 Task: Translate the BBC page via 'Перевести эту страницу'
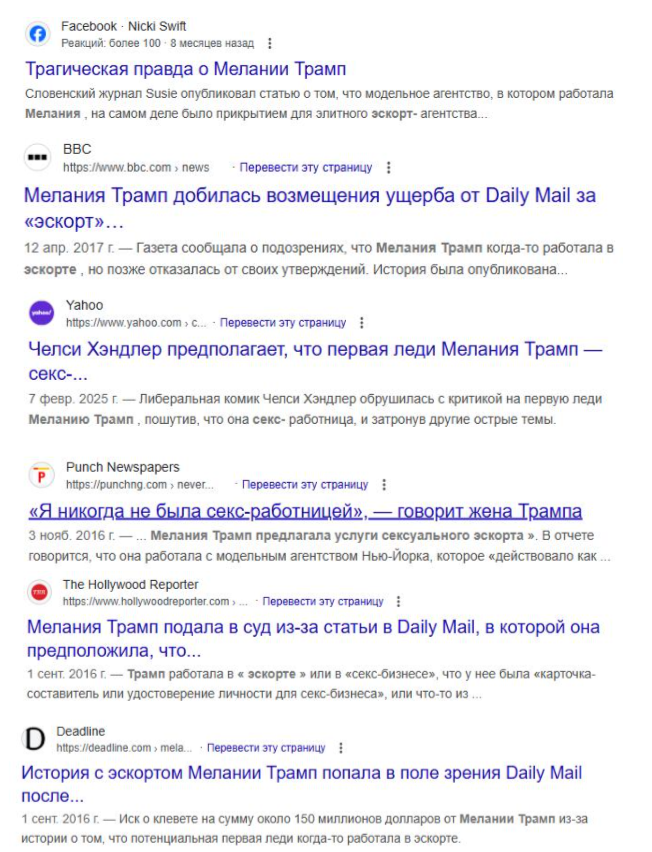click(x=306, y=167)
